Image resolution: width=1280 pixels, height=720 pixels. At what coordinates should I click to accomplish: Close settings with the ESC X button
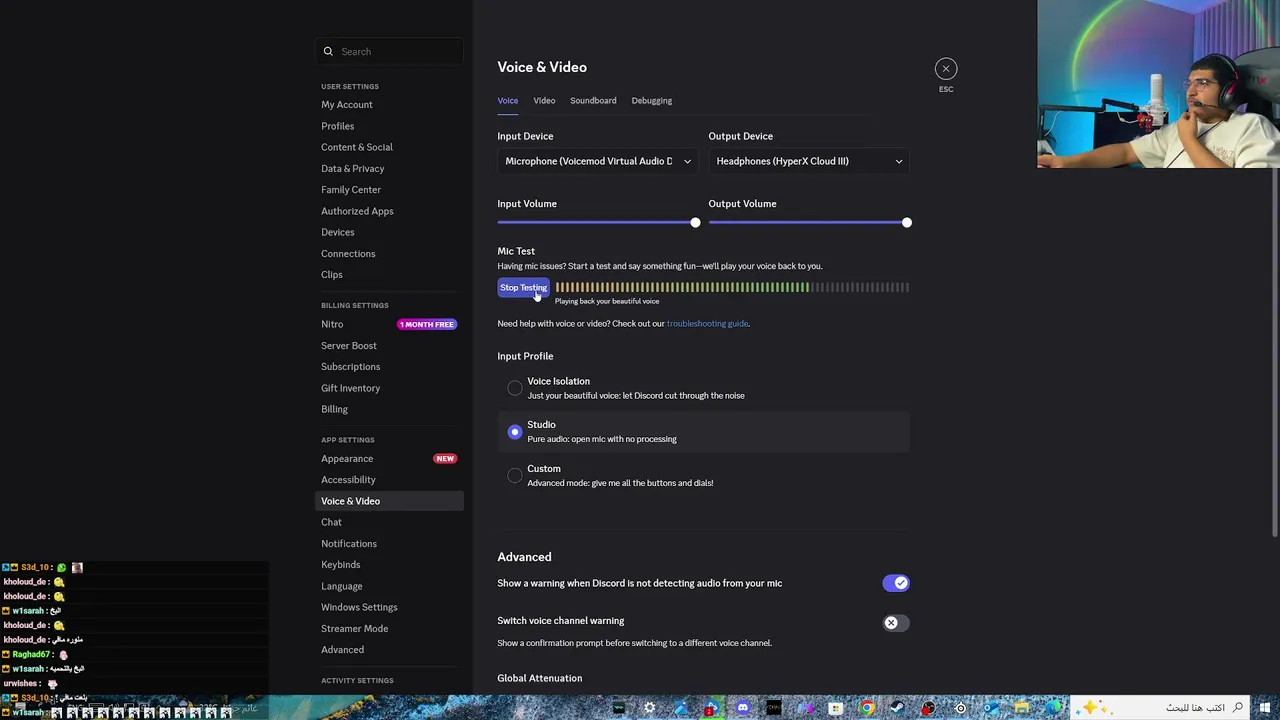(x=946, y=69)
